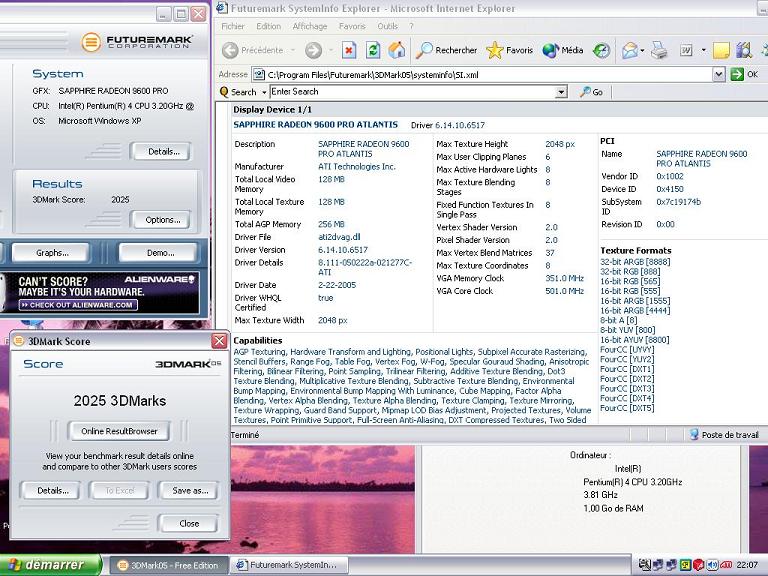This screenshot has width=768, height=576.
Task: Click the 32-bit ARGB [8888] texture format
Action: point(635,262)
